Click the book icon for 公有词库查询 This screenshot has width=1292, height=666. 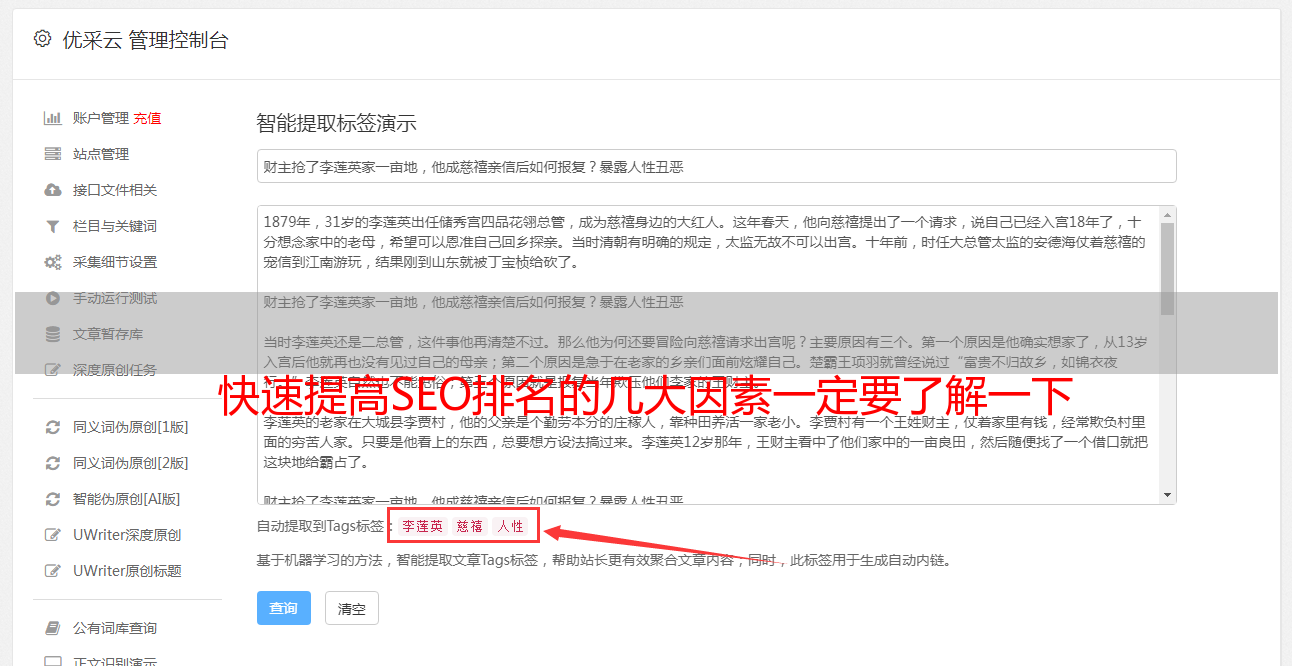(x=53, y=628)
